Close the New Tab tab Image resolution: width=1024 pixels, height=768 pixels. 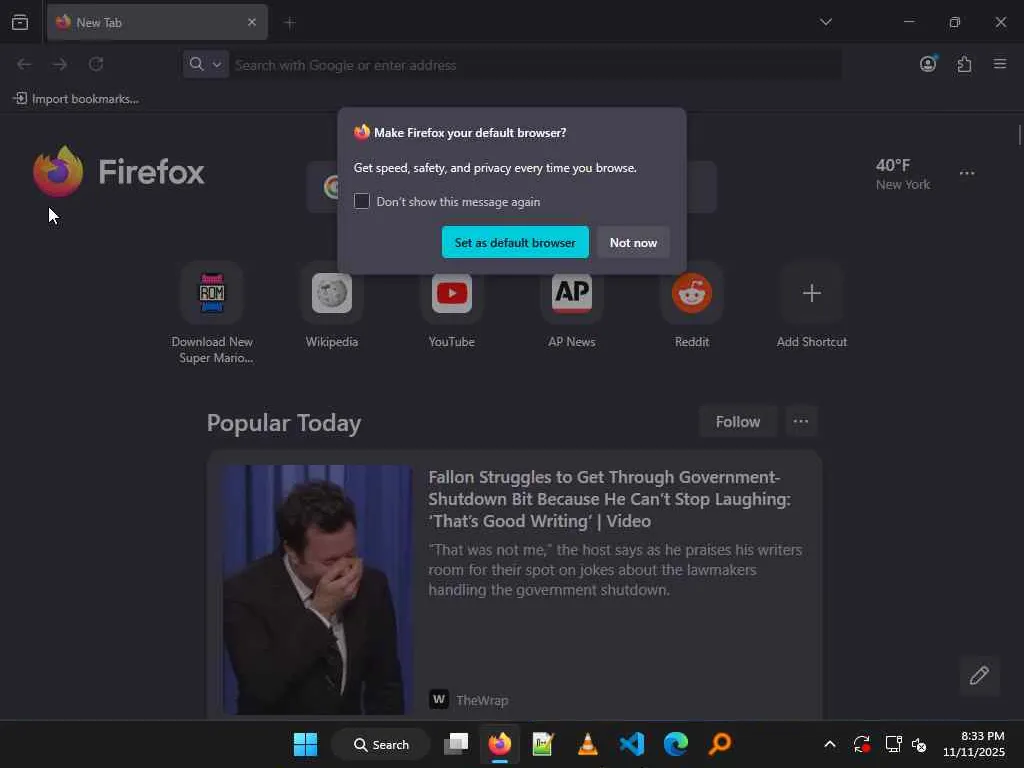(251, 22)
